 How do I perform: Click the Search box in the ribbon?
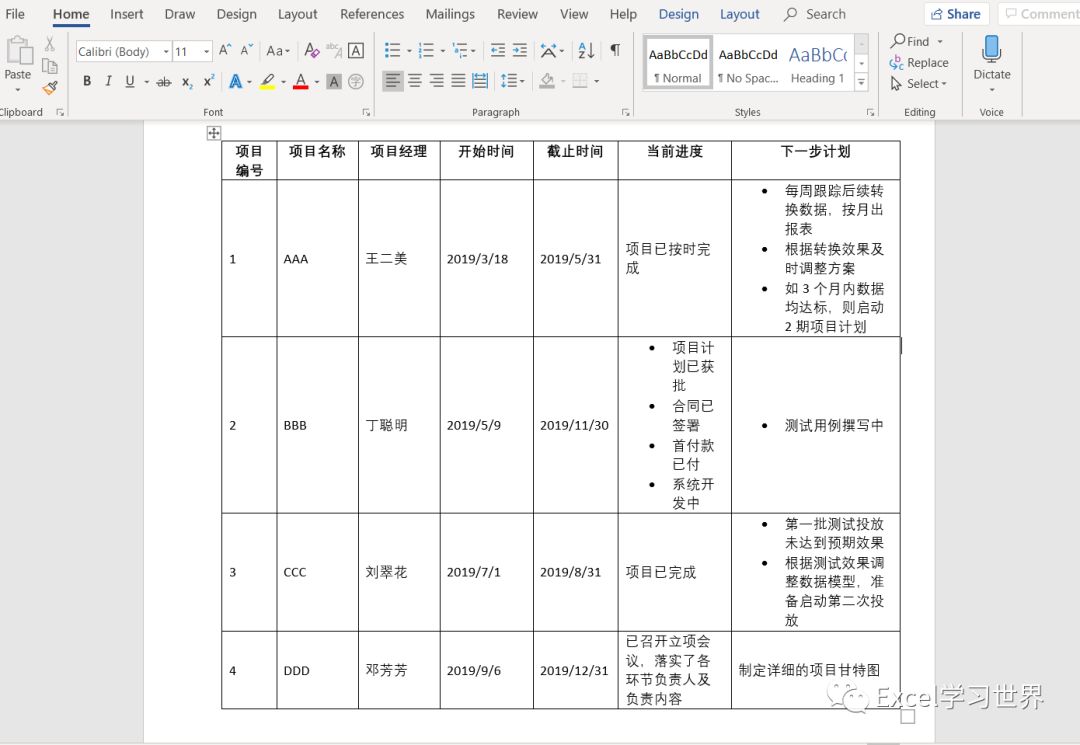pyautogui.click(x=825, y=14)
